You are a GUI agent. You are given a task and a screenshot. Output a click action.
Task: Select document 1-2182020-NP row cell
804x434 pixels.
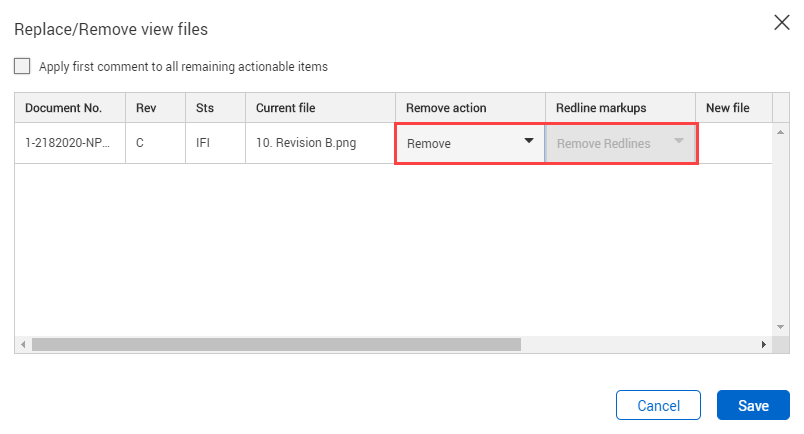pyautogui.click(x=70, y=143)
